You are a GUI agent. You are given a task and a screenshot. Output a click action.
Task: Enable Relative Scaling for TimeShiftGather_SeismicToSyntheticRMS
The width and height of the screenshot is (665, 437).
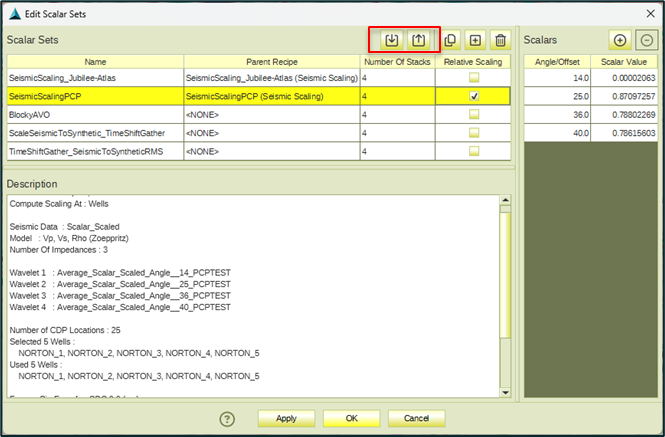[474, 151]
